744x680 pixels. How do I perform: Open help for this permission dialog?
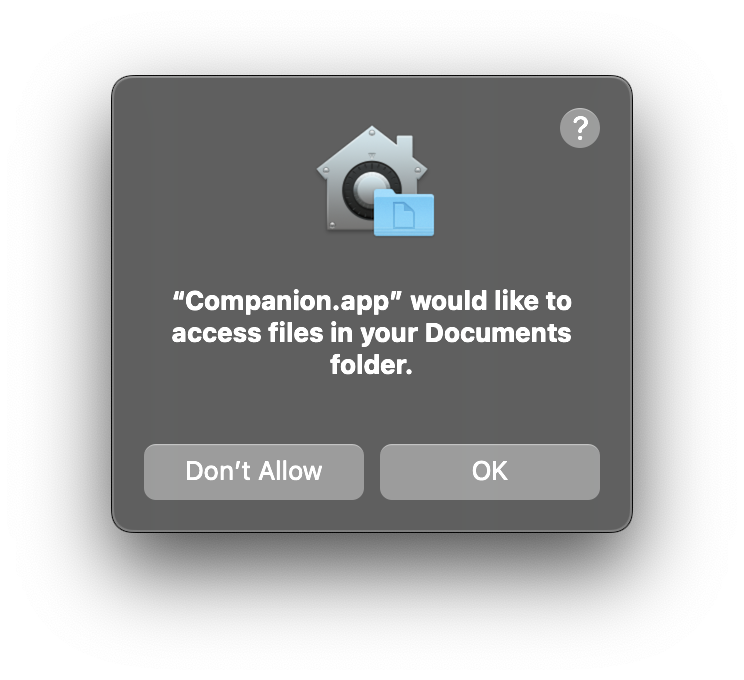[579, 128]
